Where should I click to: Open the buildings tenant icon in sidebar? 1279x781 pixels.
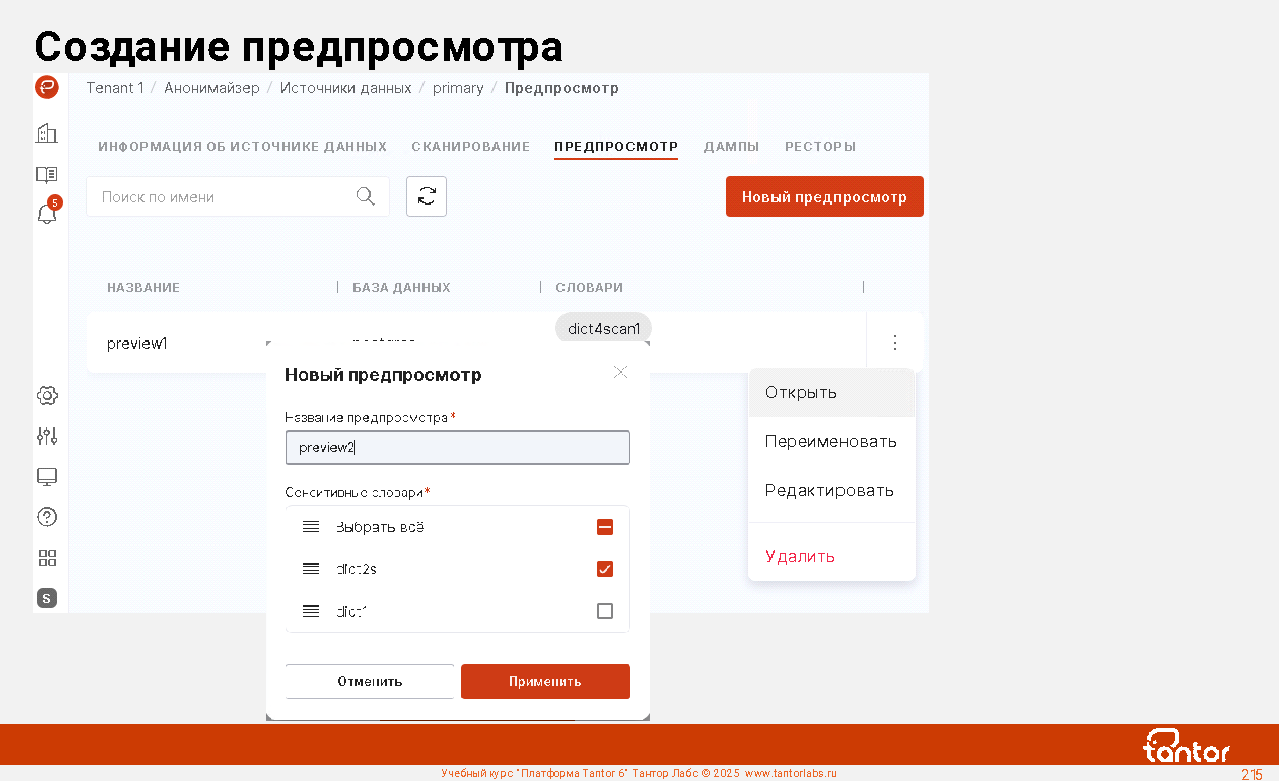click(47, 133)
